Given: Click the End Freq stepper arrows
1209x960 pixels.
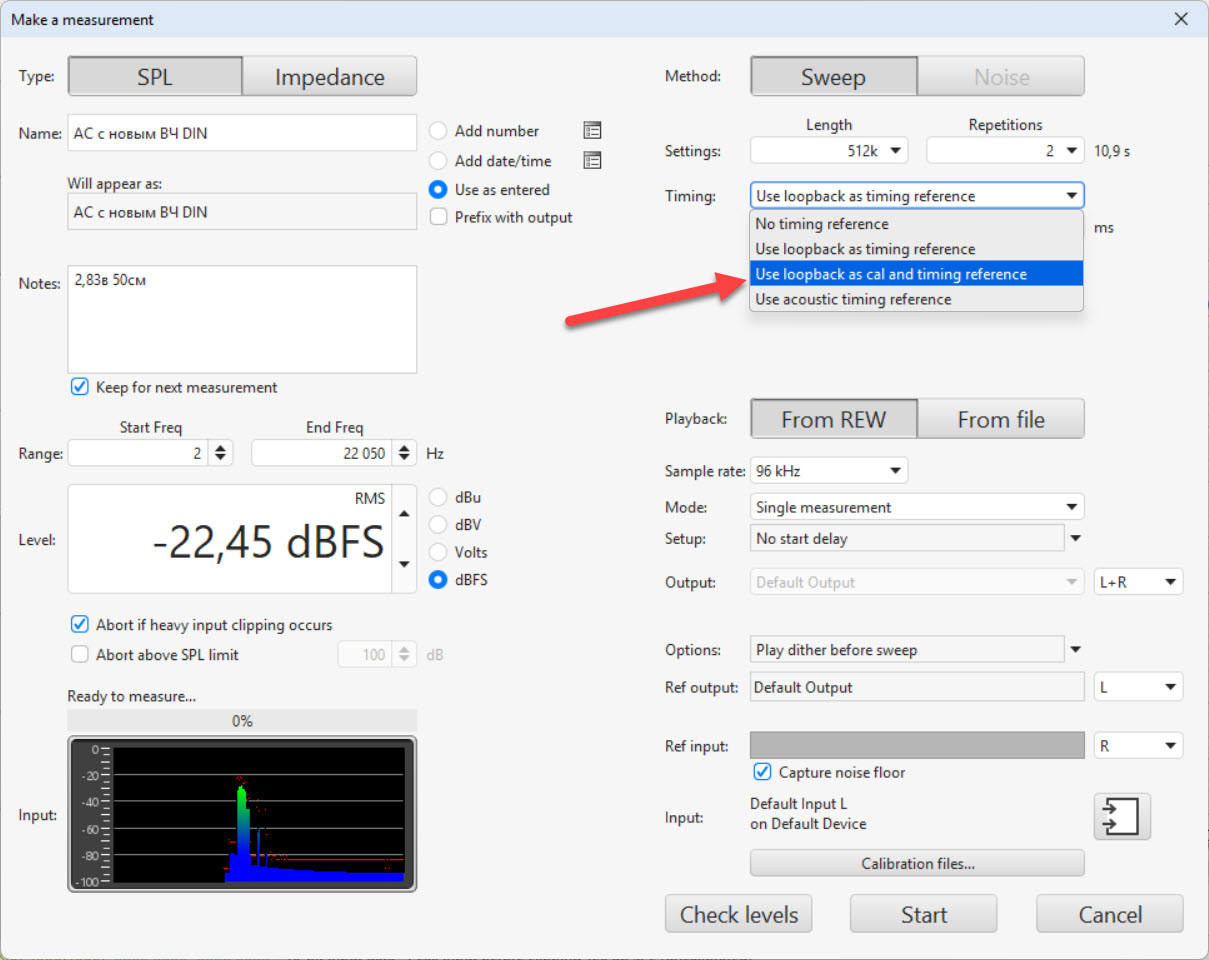Looking at the screenshot, I should coord(404,453).
